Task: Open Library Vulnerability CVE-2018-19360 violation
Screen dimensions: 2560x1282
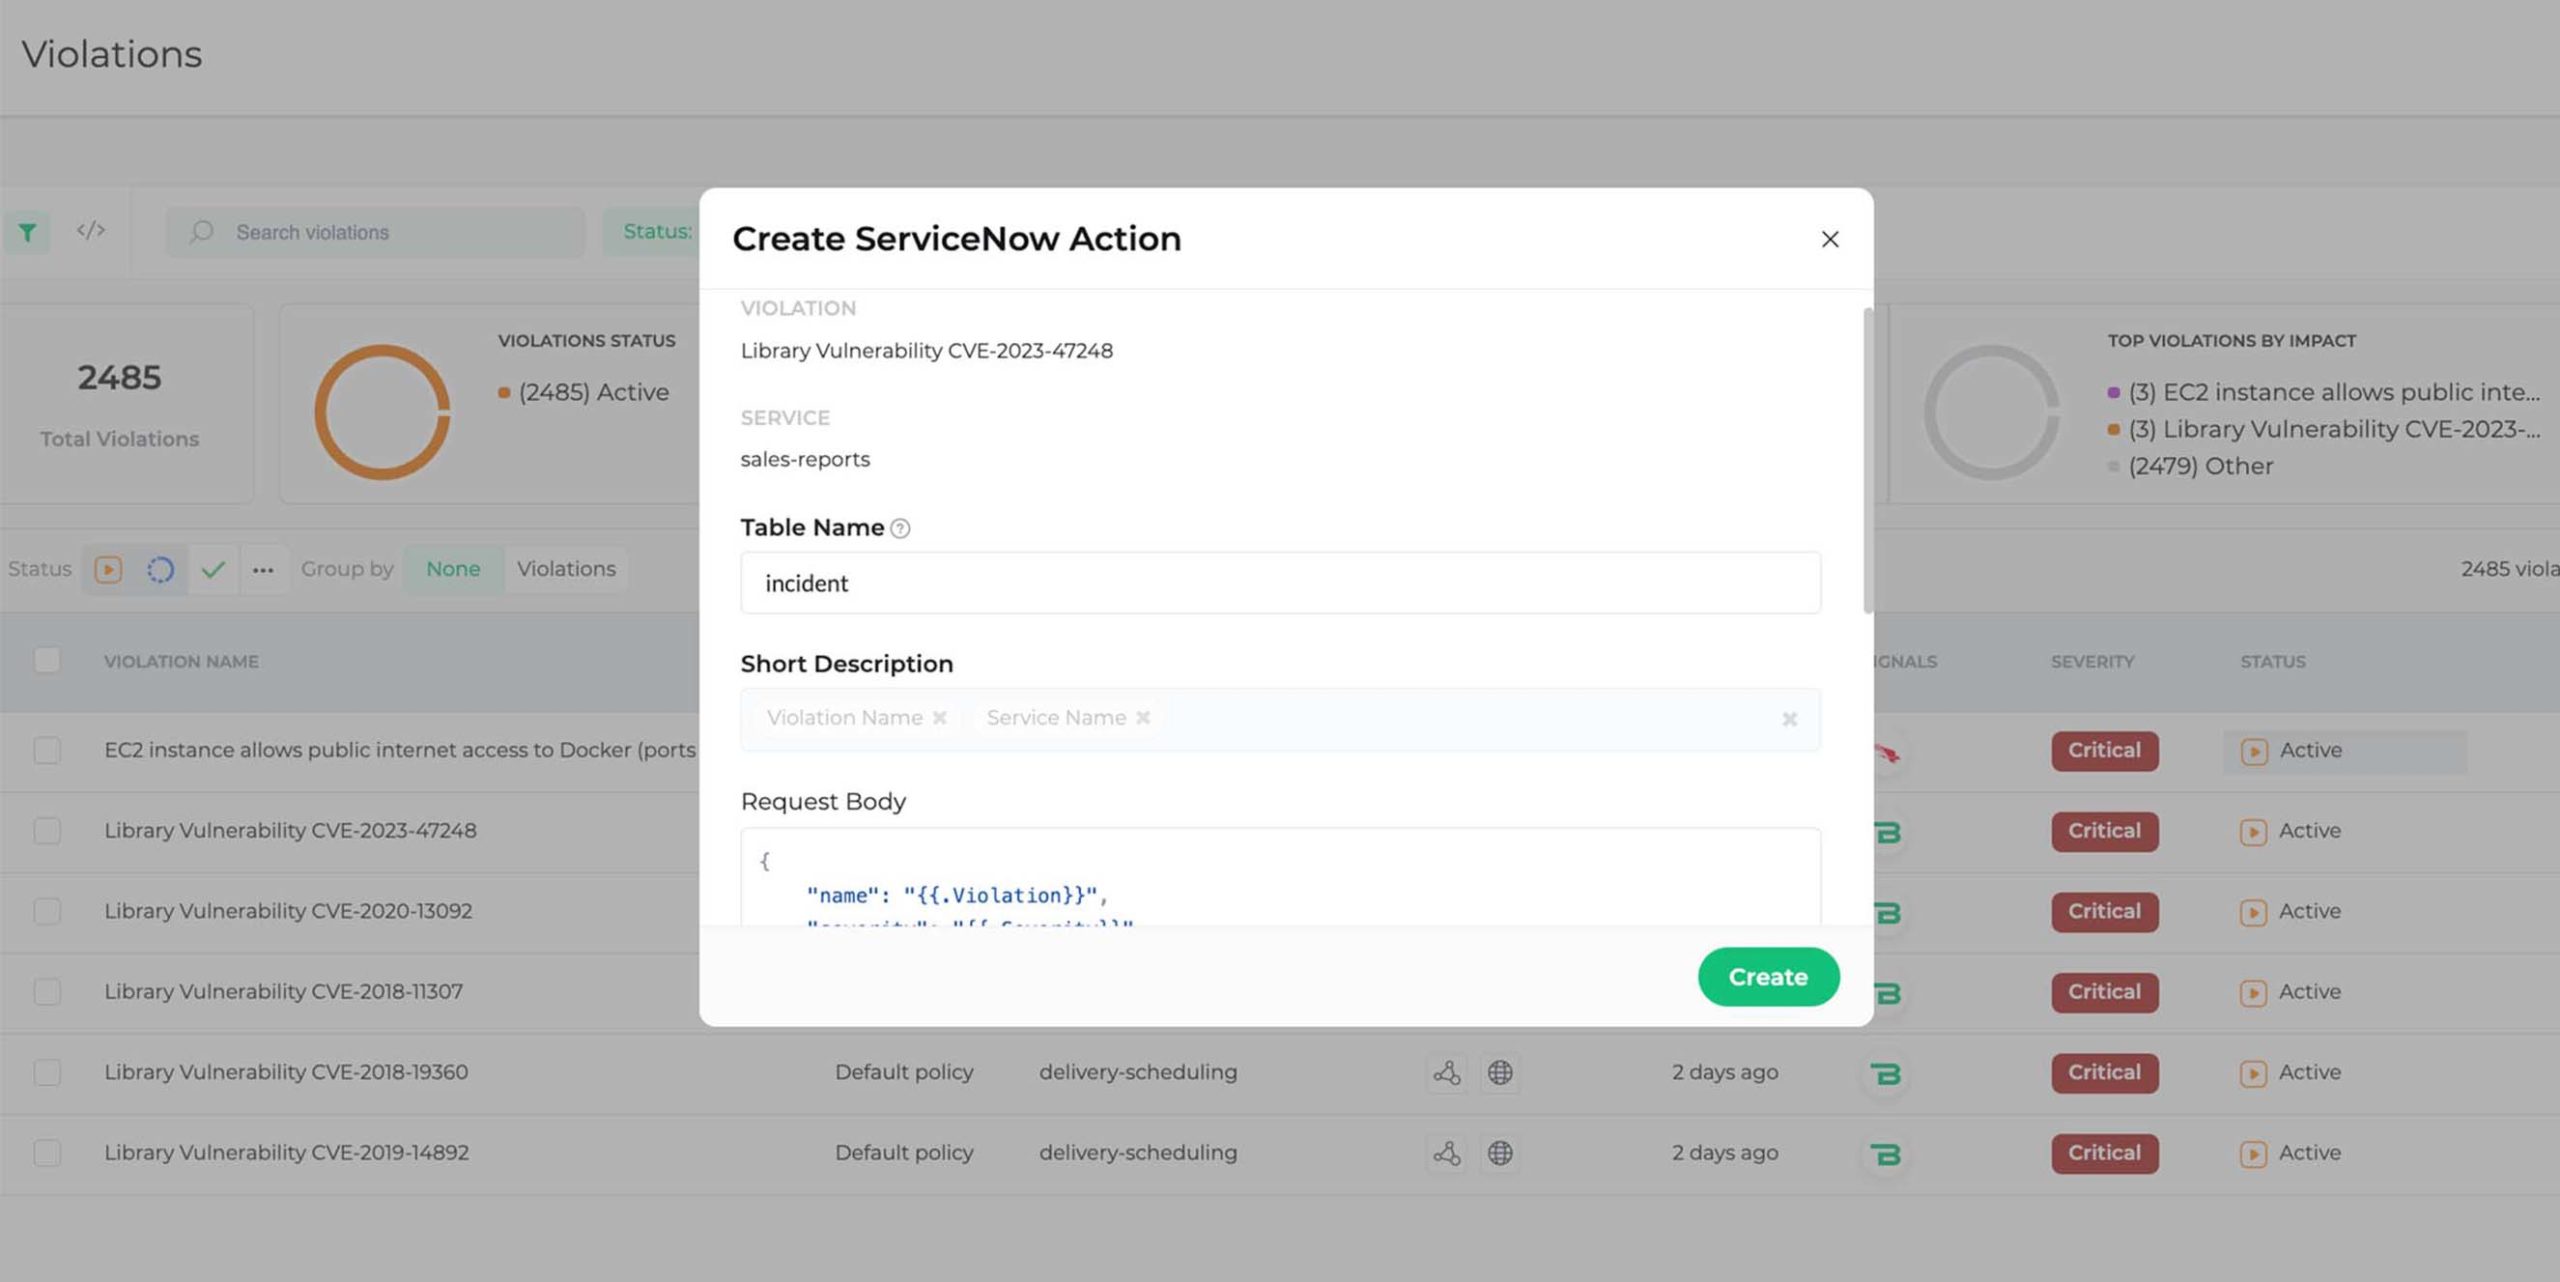Action: 286,1072
